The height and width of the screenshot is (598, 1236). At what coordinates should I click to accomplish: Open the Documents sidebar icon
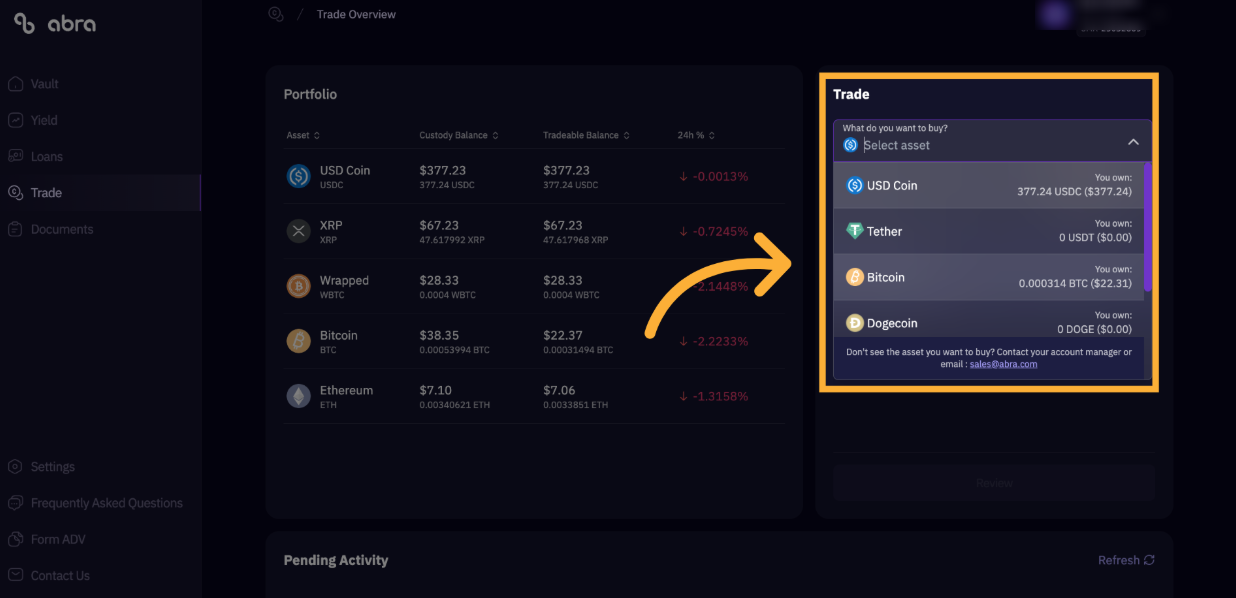click(15, 229)
